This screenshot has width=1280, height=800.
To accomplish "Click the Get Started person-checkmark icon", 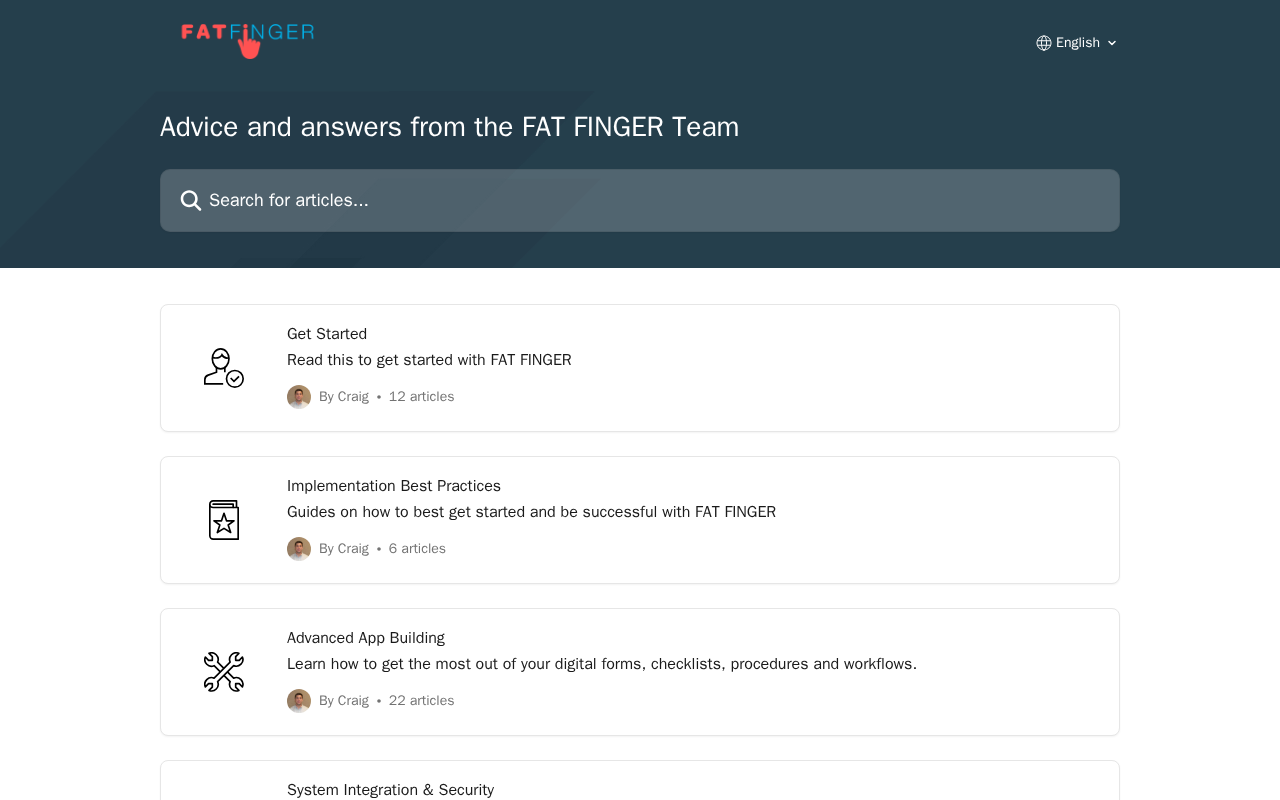I will [x=224, y=368].
